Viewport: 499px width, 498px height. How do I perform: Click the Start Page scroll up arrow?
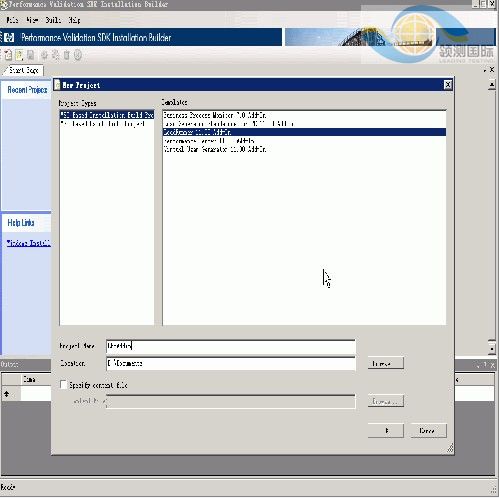coord(492,85)
